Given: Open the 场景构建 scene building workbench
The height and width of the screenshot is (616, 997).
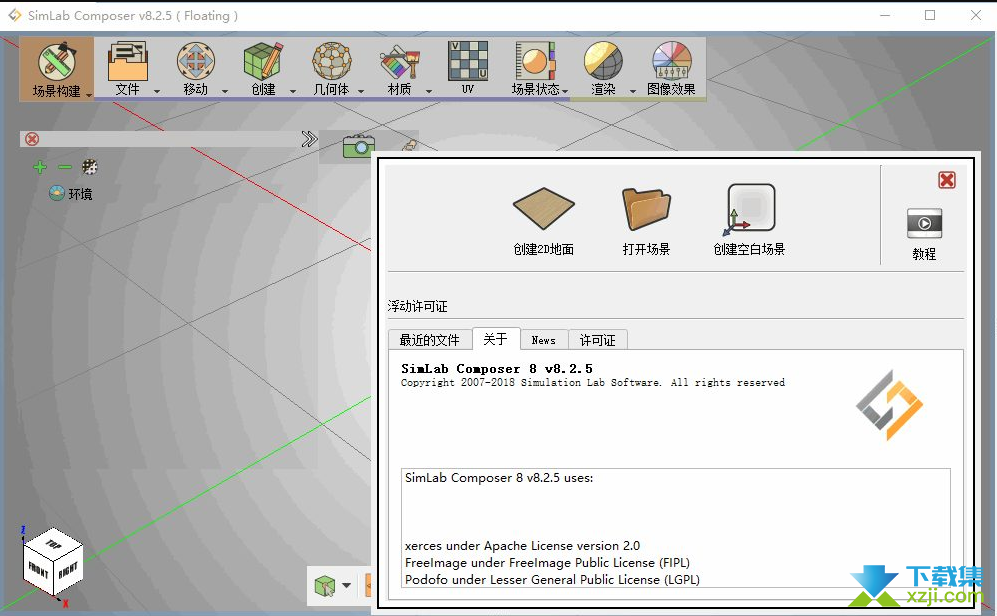Looking at the screenshot, I should click(57, 69).
